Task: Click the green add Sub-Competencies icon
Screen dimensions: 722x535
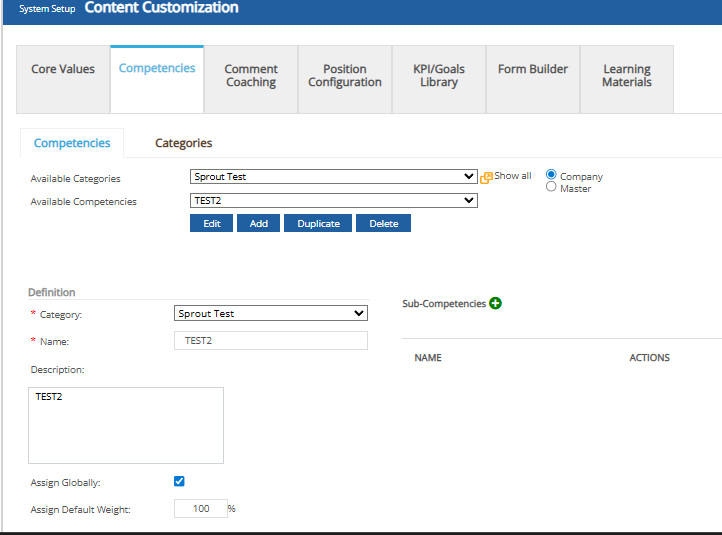Action: click(495, 303)
